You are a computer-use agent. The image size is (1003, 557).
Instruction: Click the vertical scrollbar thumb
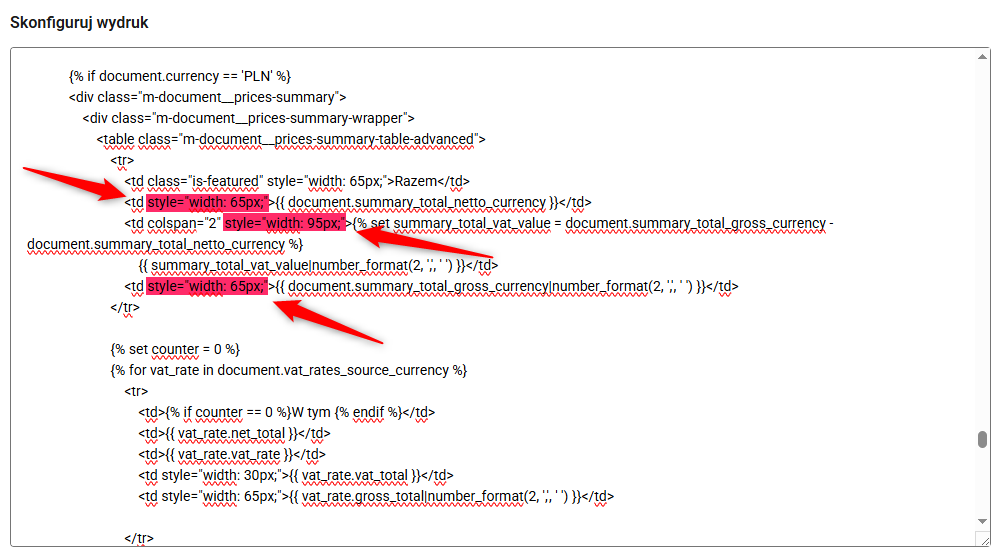[x=983, y=440]
